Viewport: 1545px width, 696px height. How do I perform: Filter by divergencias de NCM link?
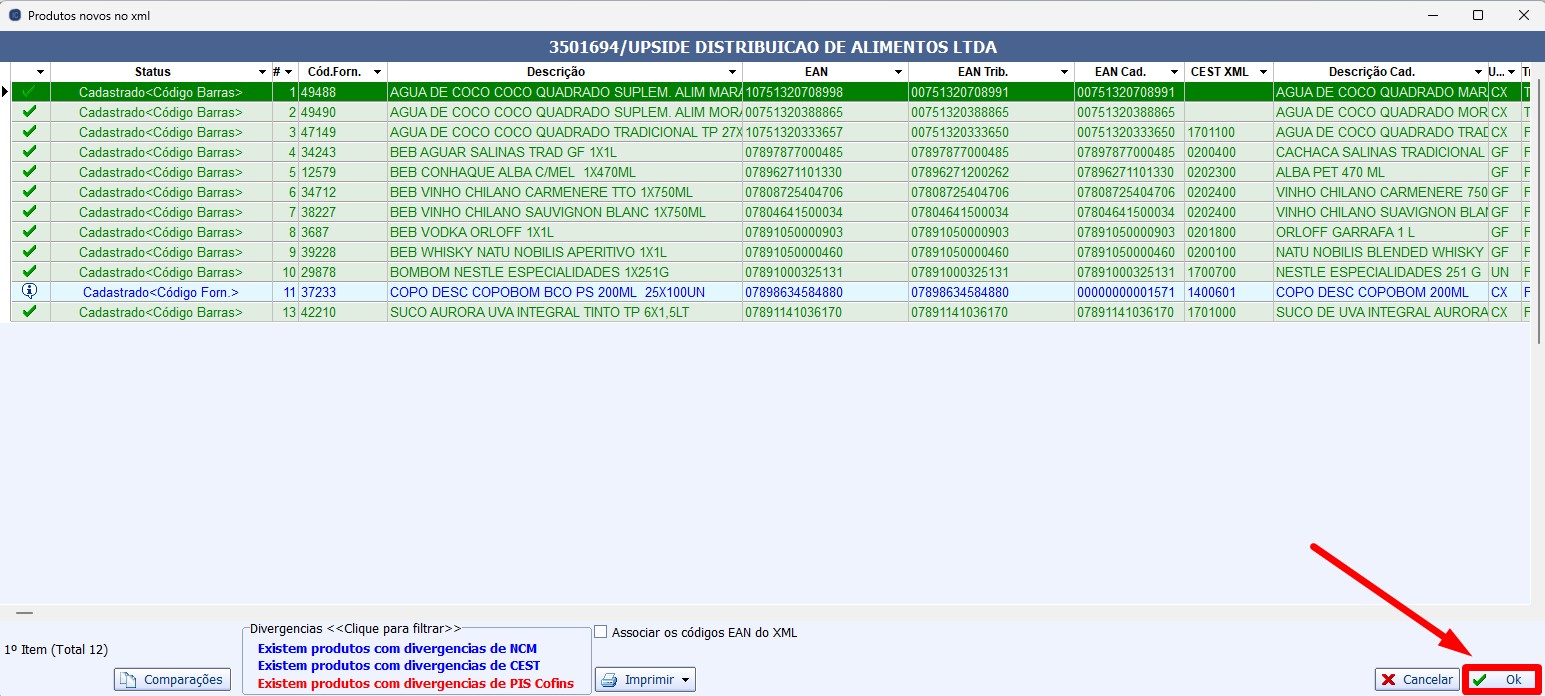point(397,648)
